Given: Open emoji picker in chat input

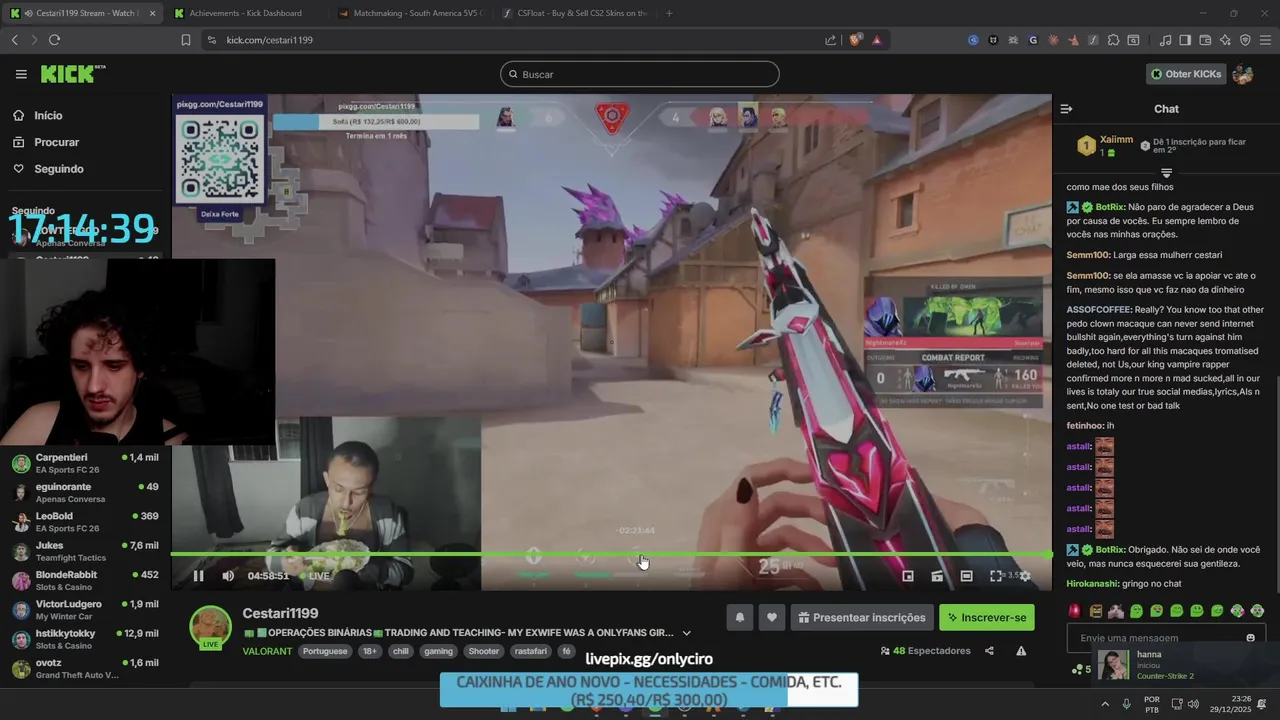Looking at the screenshot, I should click(1250, 638).
